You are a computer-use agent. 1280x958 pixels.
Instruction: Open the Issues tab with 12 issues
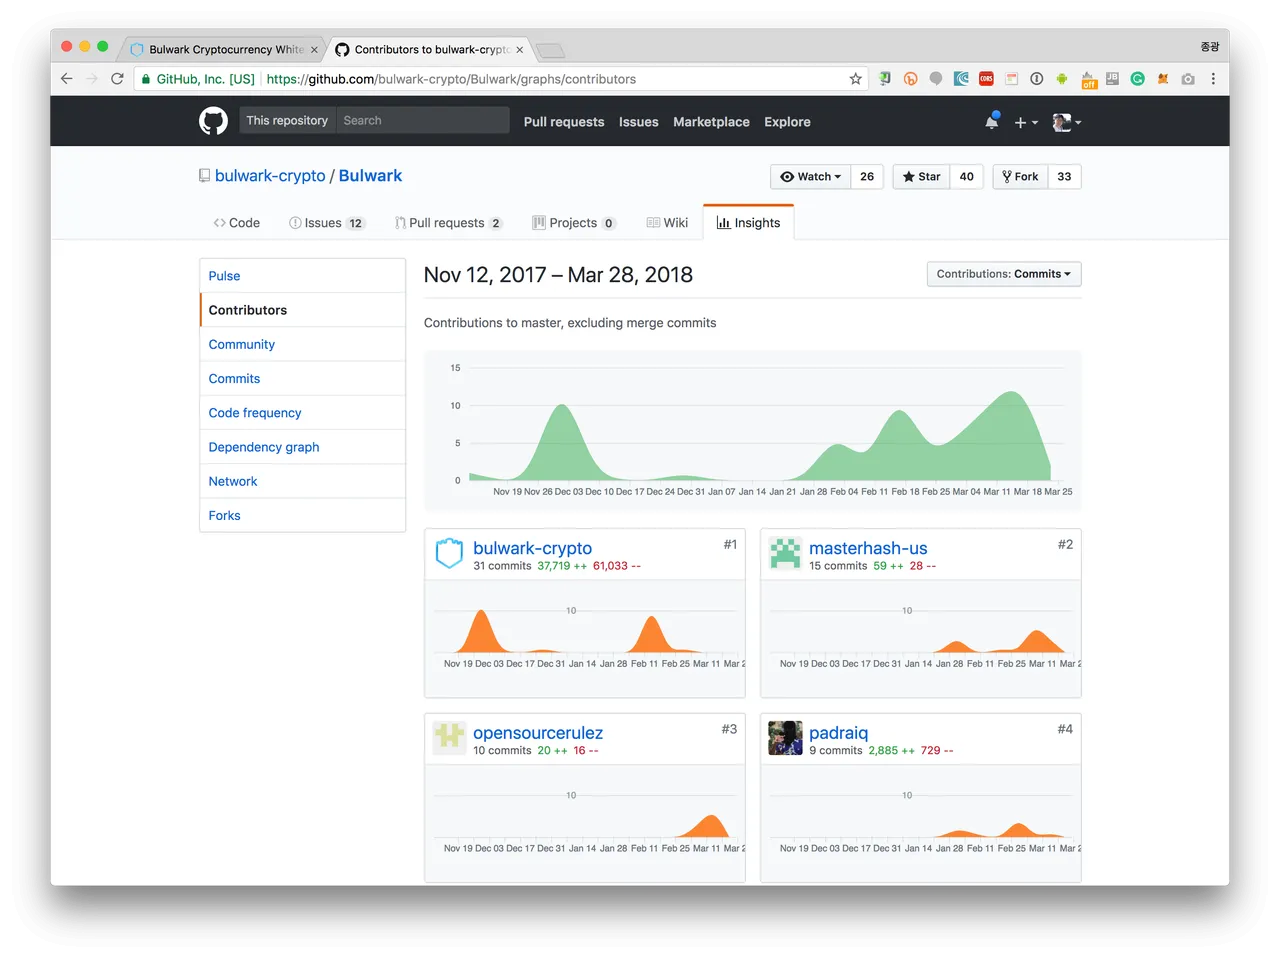pyautogui.click(x=327, y=223)
